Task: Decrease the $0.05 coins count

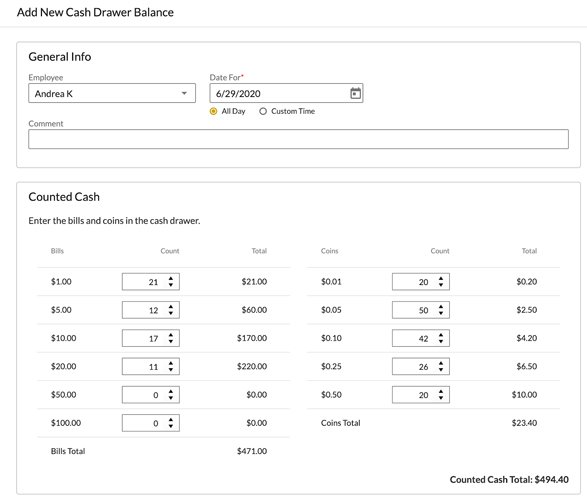Action: pos(441,313)
